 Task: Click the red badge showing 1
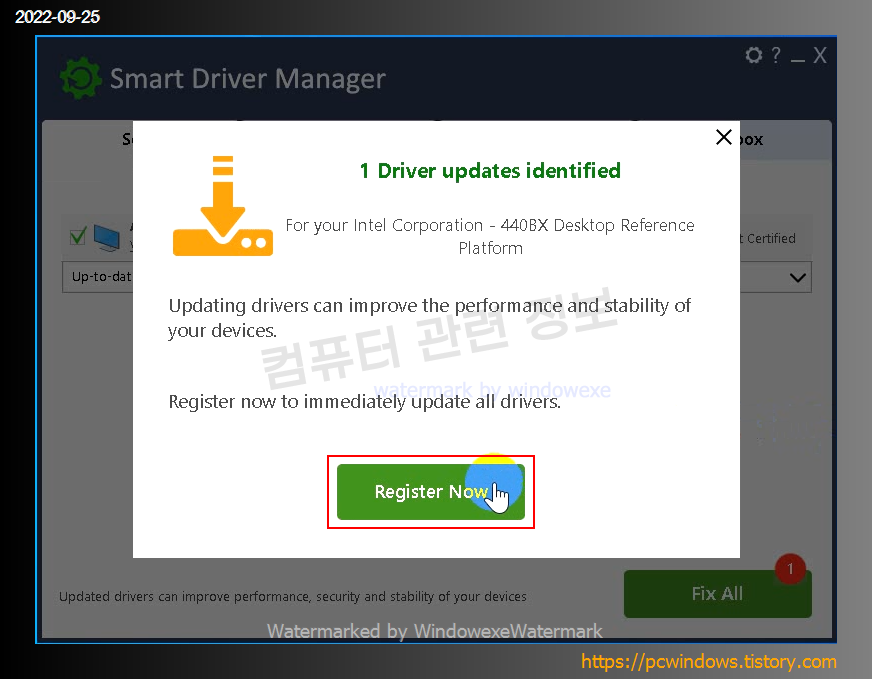click(790, 569)
